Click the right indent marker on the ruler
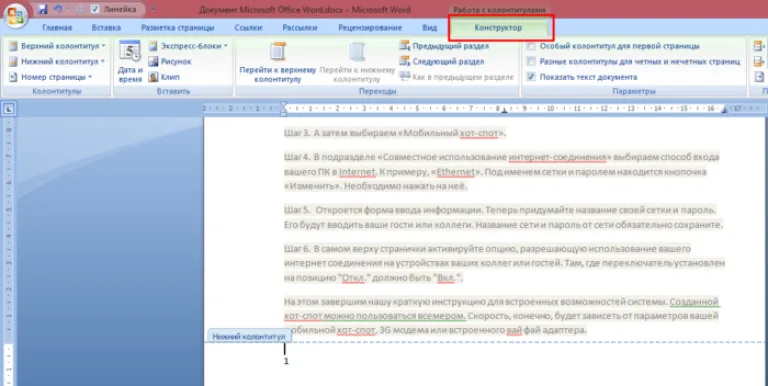The image size is (768, 386). pos(724,111)
